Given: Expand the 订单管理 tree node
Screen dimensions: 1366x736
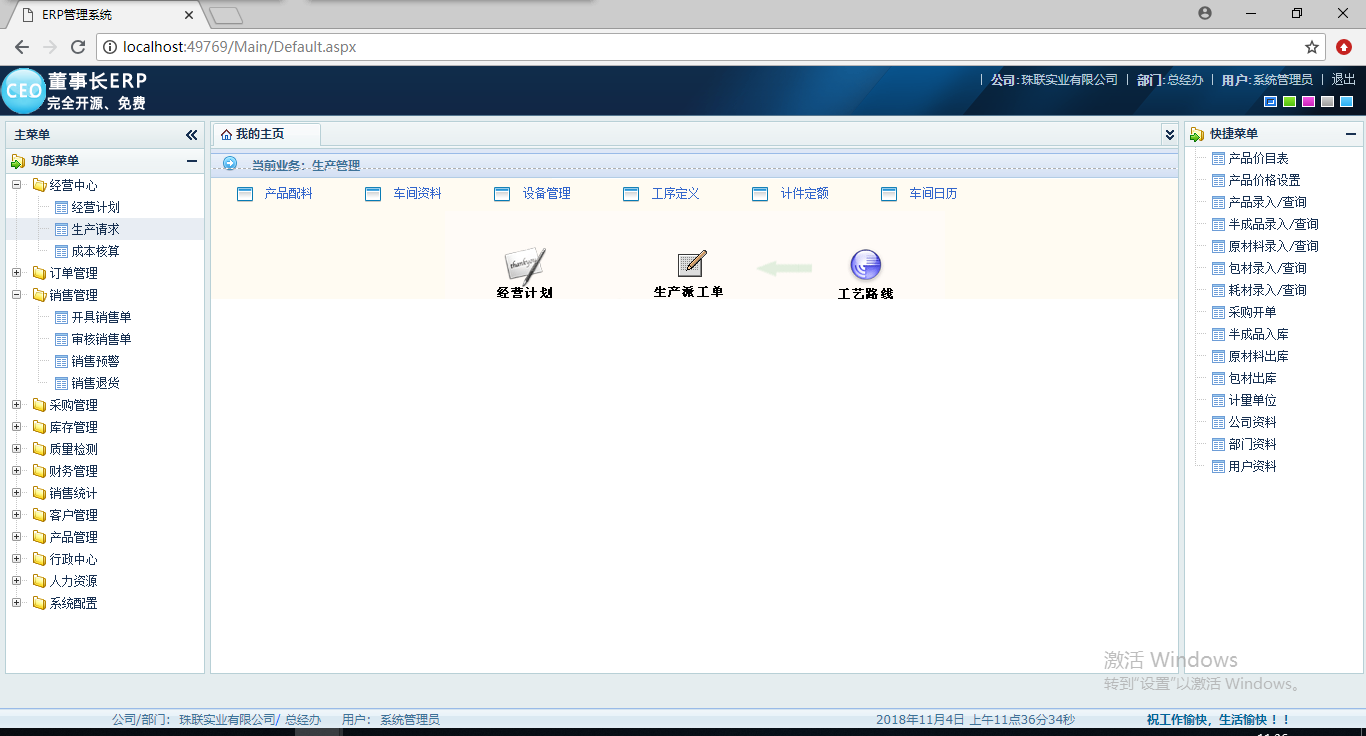Looking at the screenshot, I should pyautogui.click(x=16, y=273).
